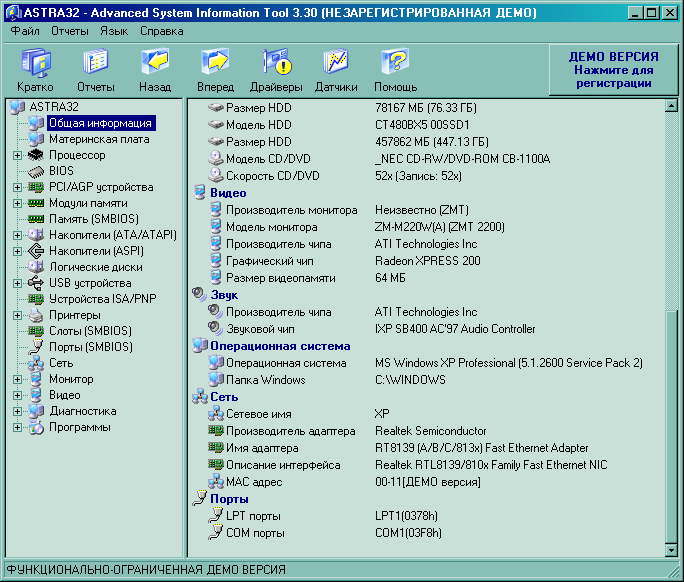The height and width of the screenshot is (582, 684).
Task: Click the application icon in title bar
Action: (x=14, y=13)
